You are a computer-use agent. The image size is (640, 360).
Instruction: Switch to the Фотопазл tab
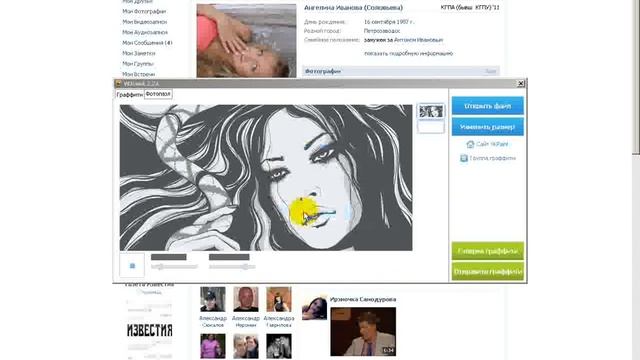pyautogui.click(x=158, y=94)
